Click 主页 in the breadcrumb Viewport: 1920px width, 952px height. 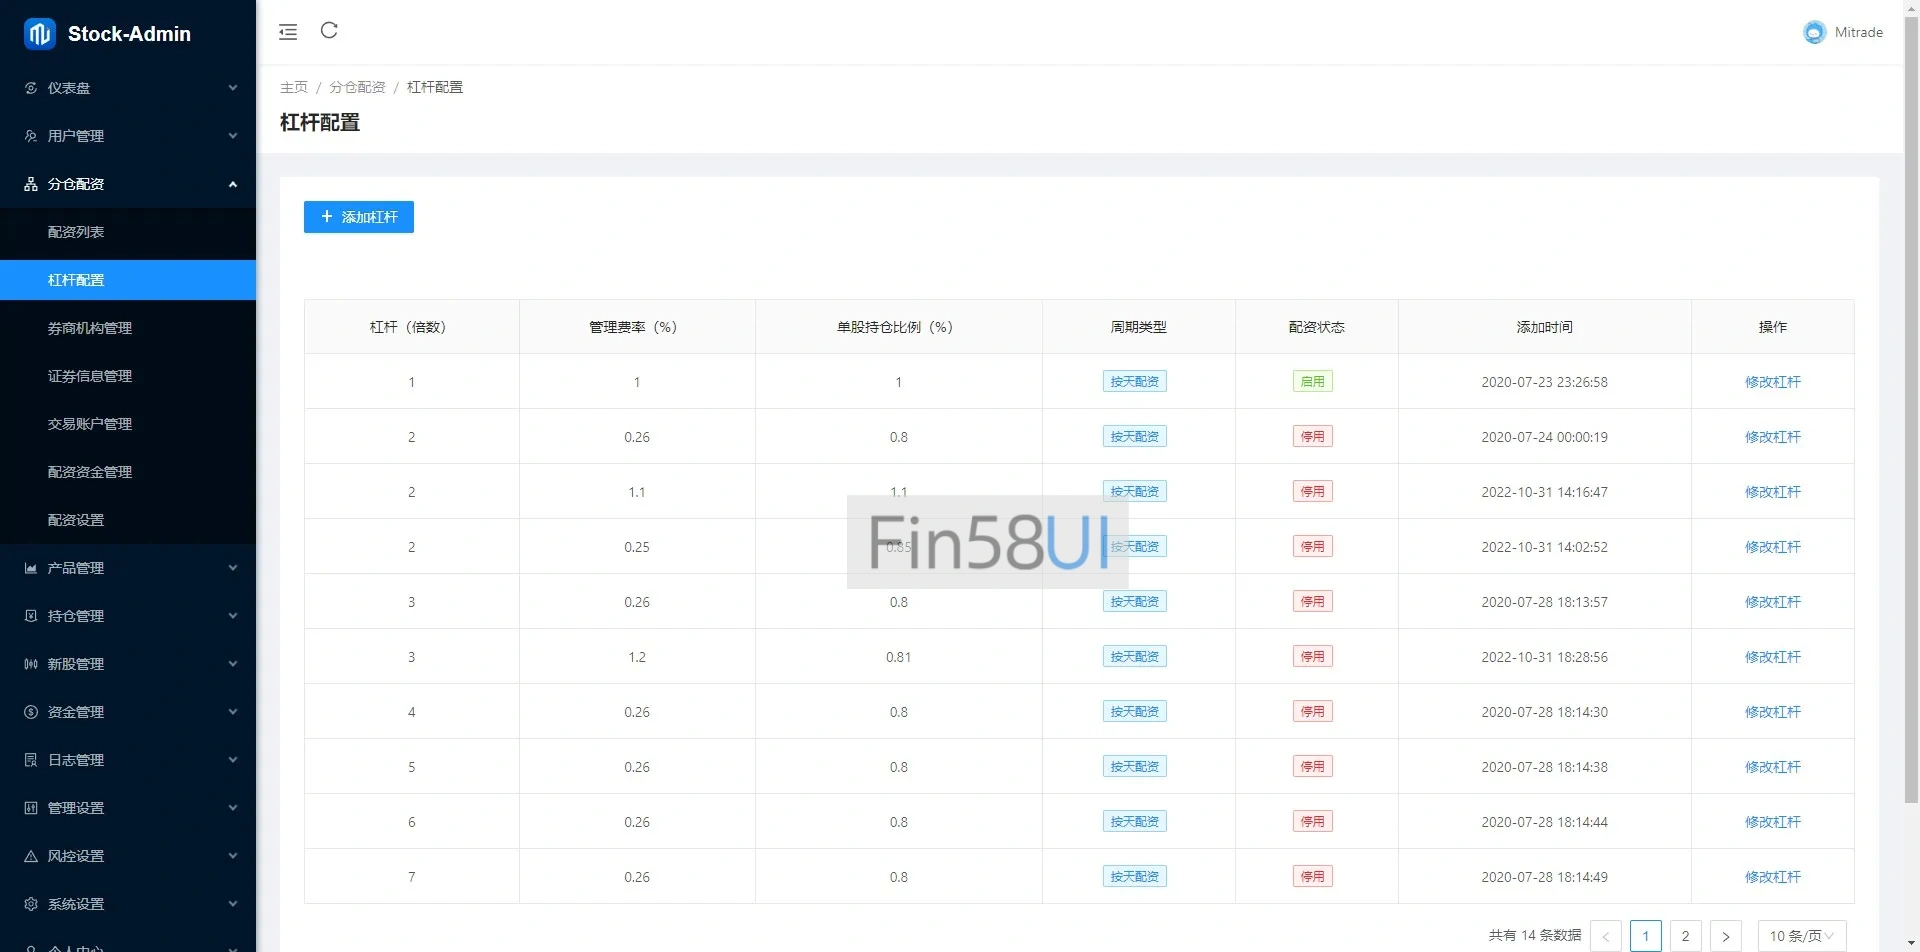pos(293,87)
